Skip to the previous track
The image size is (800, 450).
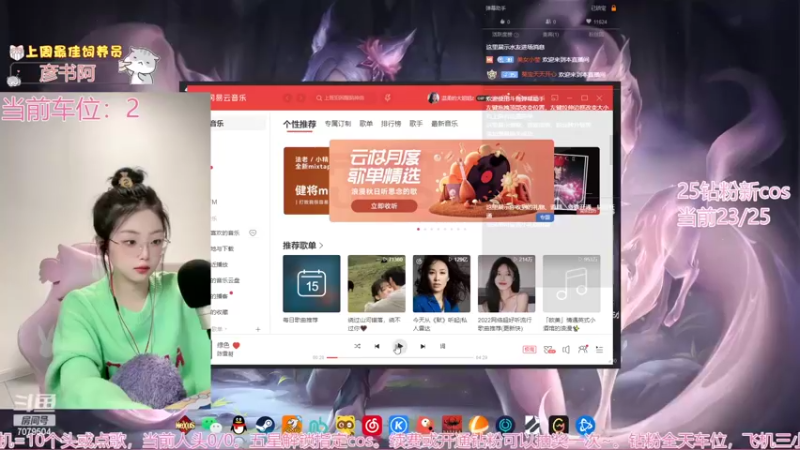(377, 346)
